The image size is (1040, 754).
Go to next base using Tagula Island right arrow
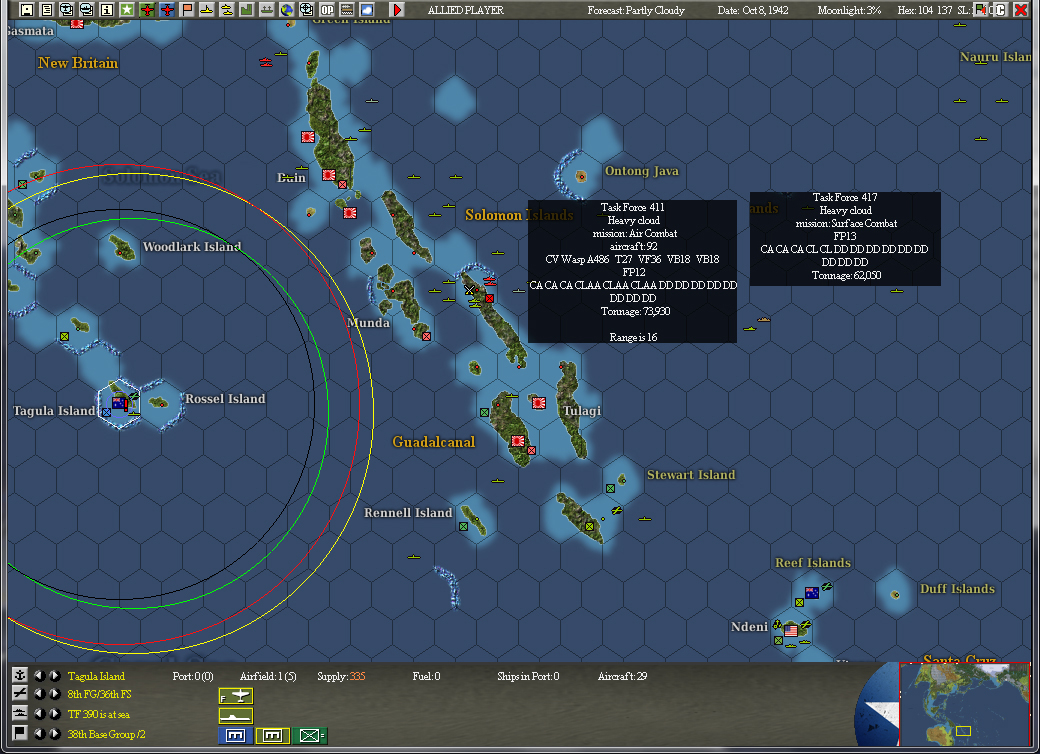[55, 676]
